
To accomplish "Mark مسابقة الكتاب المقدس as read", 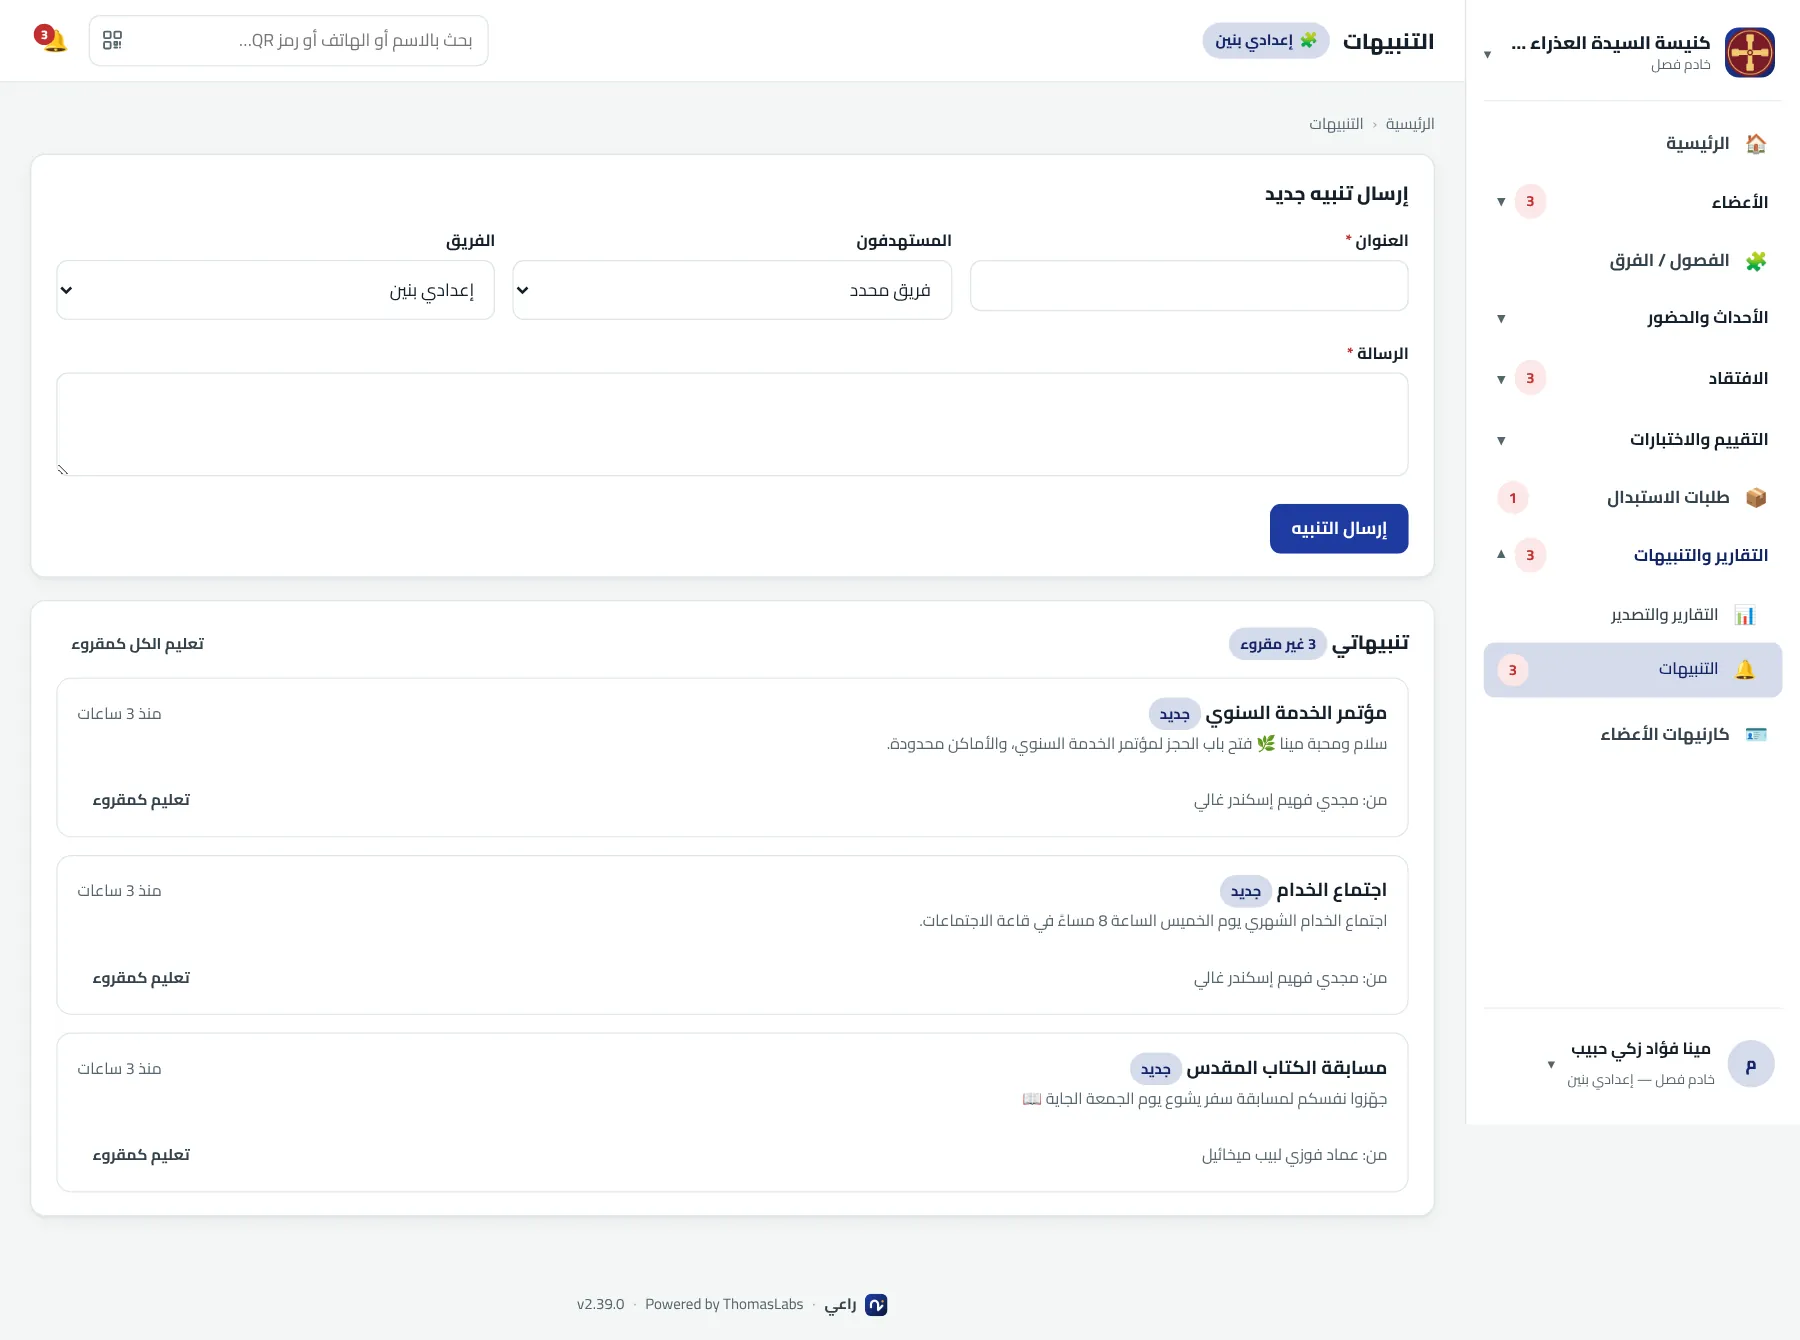I will click(141, 1155).
